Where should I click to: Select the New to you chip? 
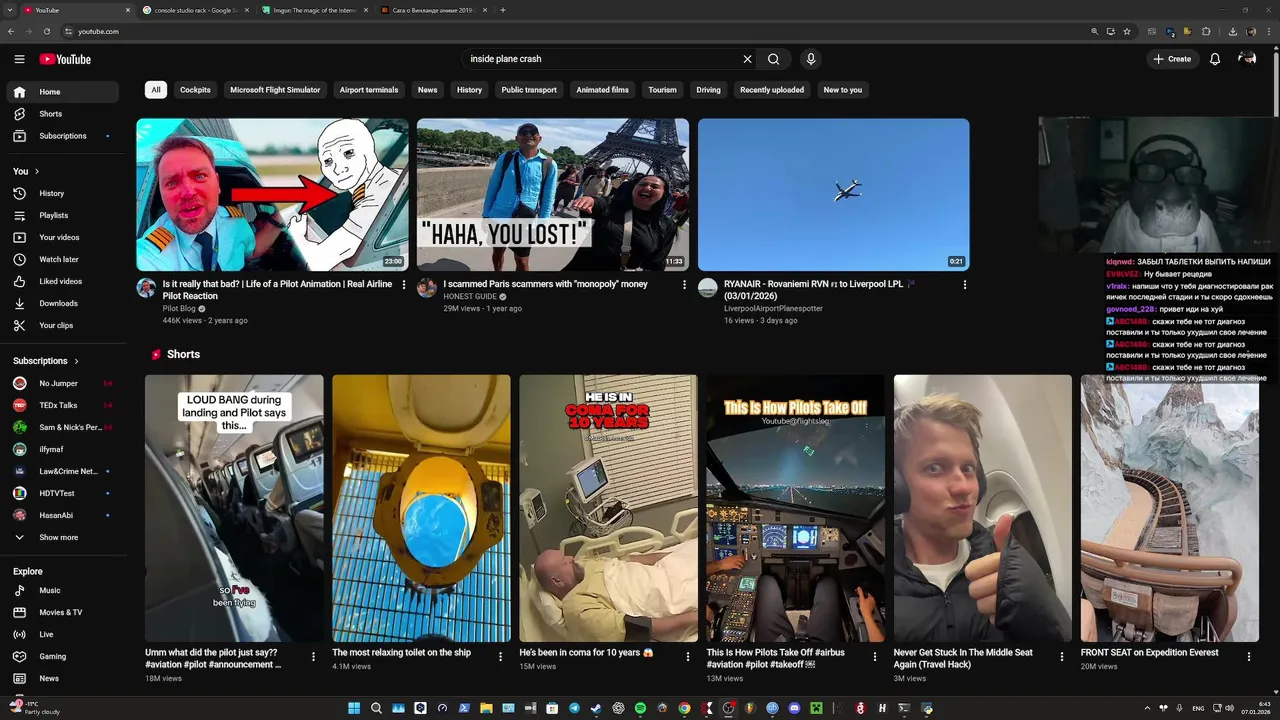click(x=843, y=90)
